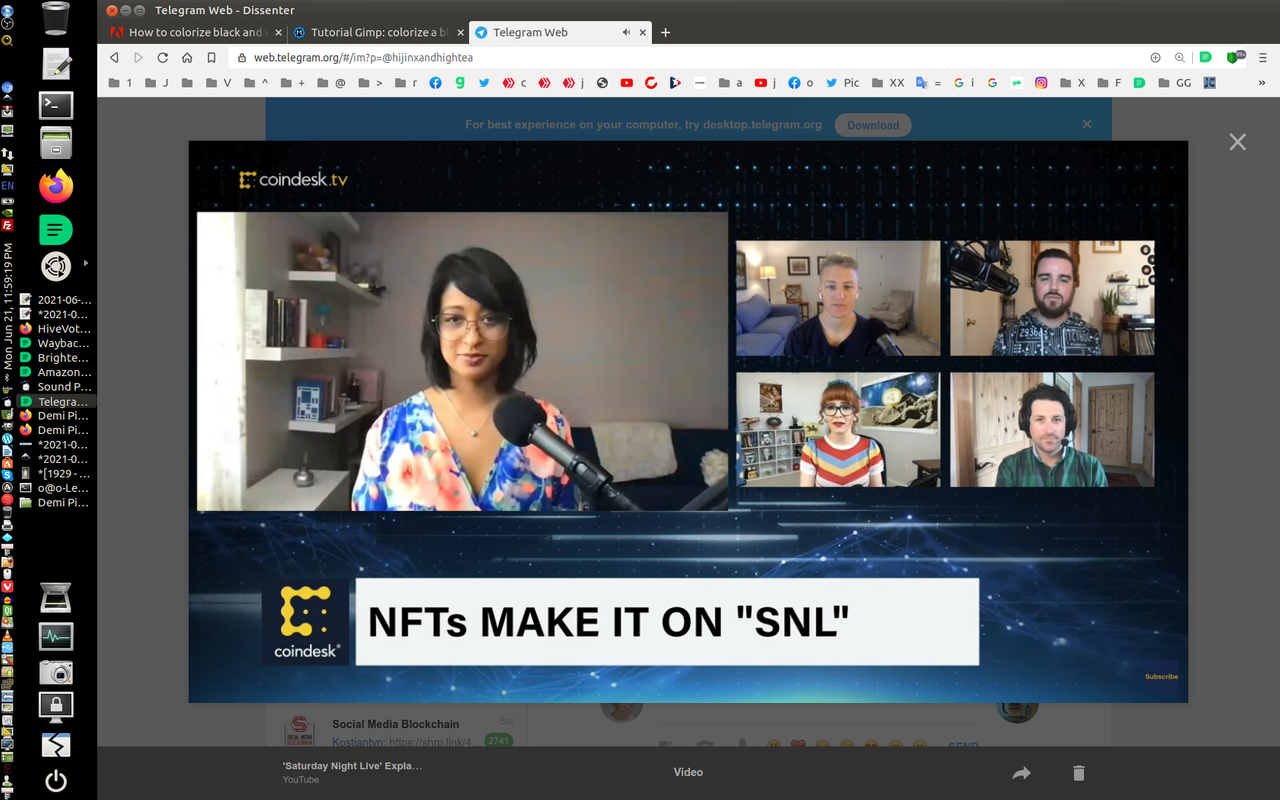The width and height of the screenshot is (1280, 800).
Task: Click the Ubuntu logo launcher in dock
Action: point(56,266)
